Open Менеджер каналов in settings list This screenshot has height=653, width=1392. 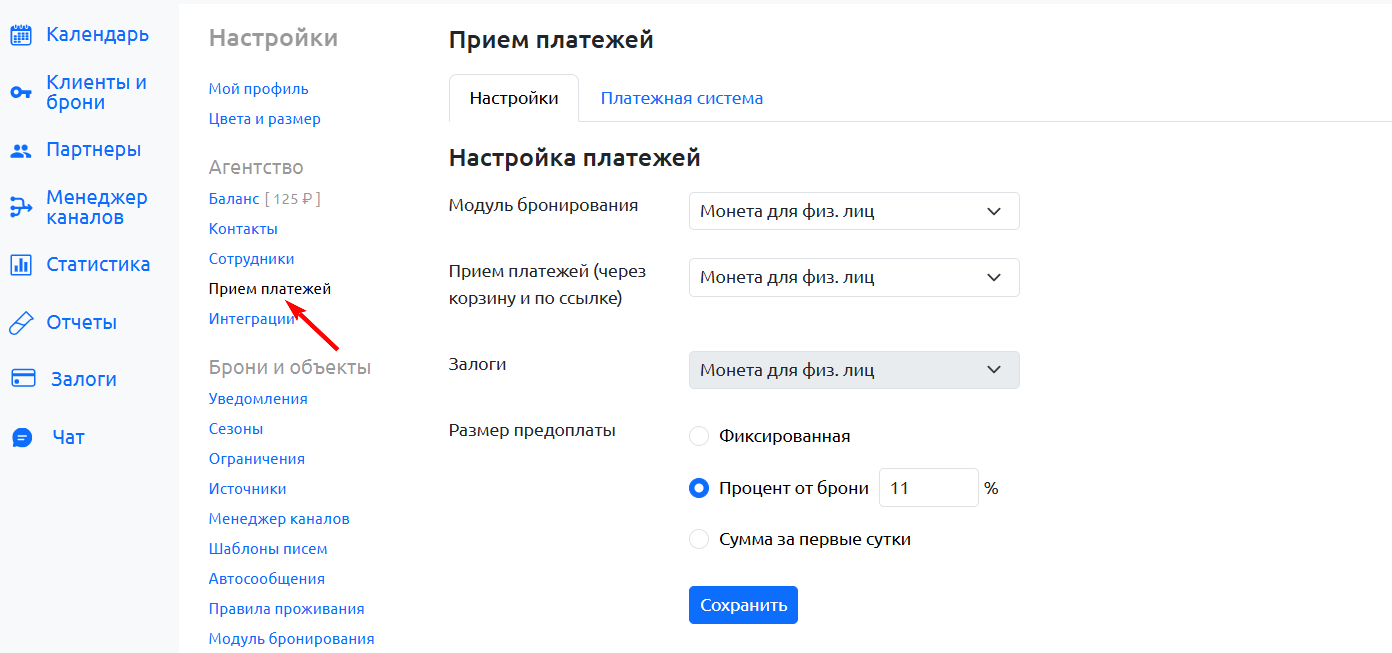point(279,519)
